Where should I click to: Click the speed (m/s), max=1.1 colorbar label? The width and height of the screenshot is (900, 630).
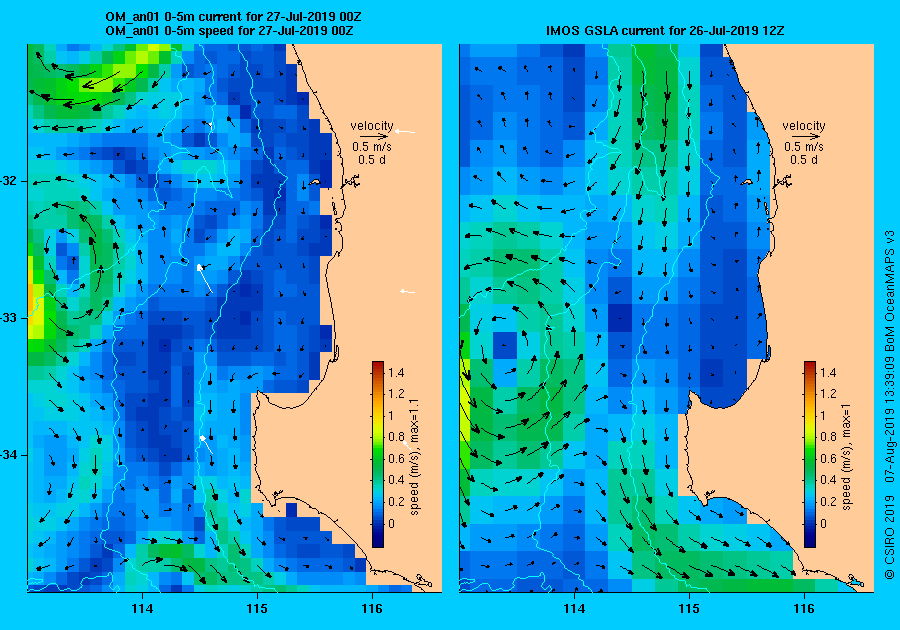(x=414, y=457)
